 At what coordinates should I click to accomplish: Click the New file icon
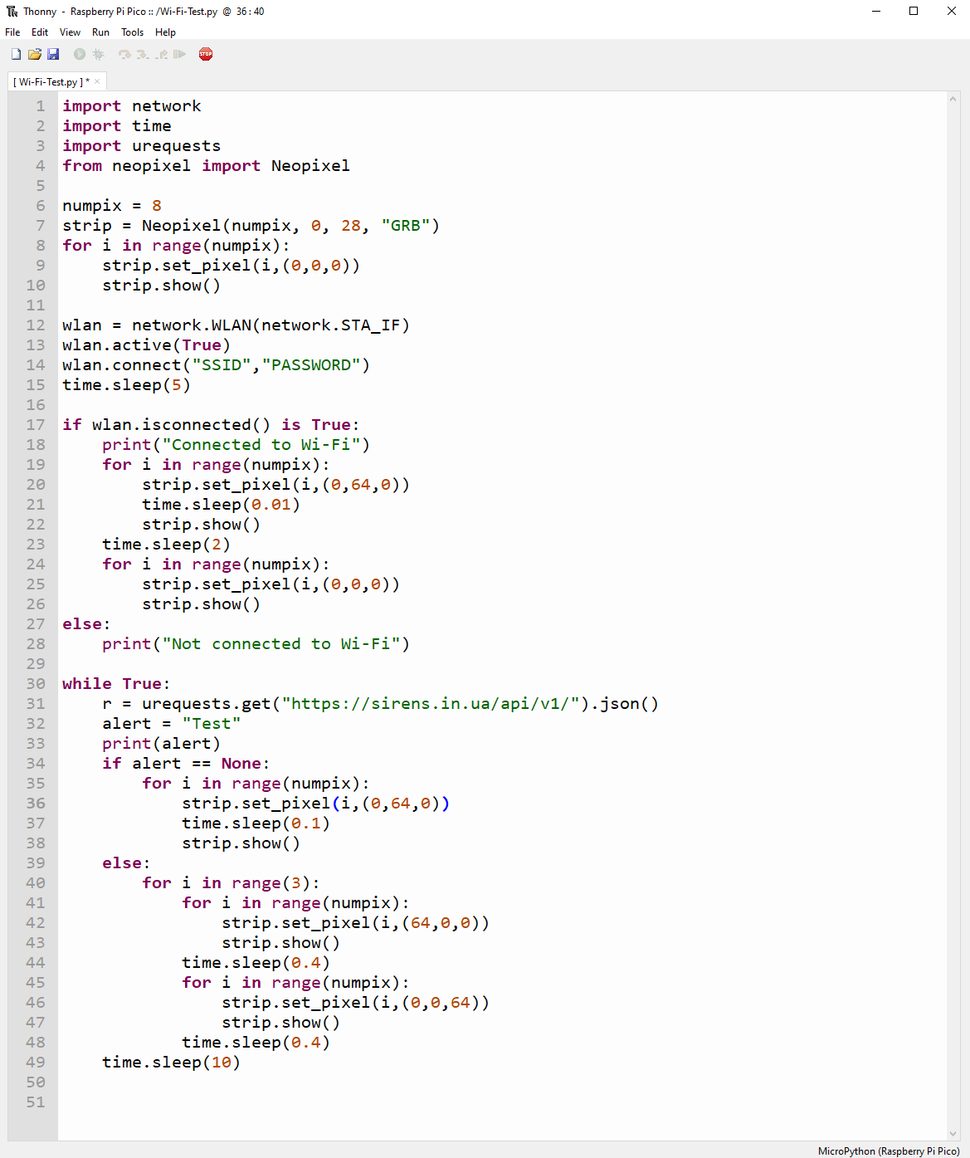(x=15, y=54)
